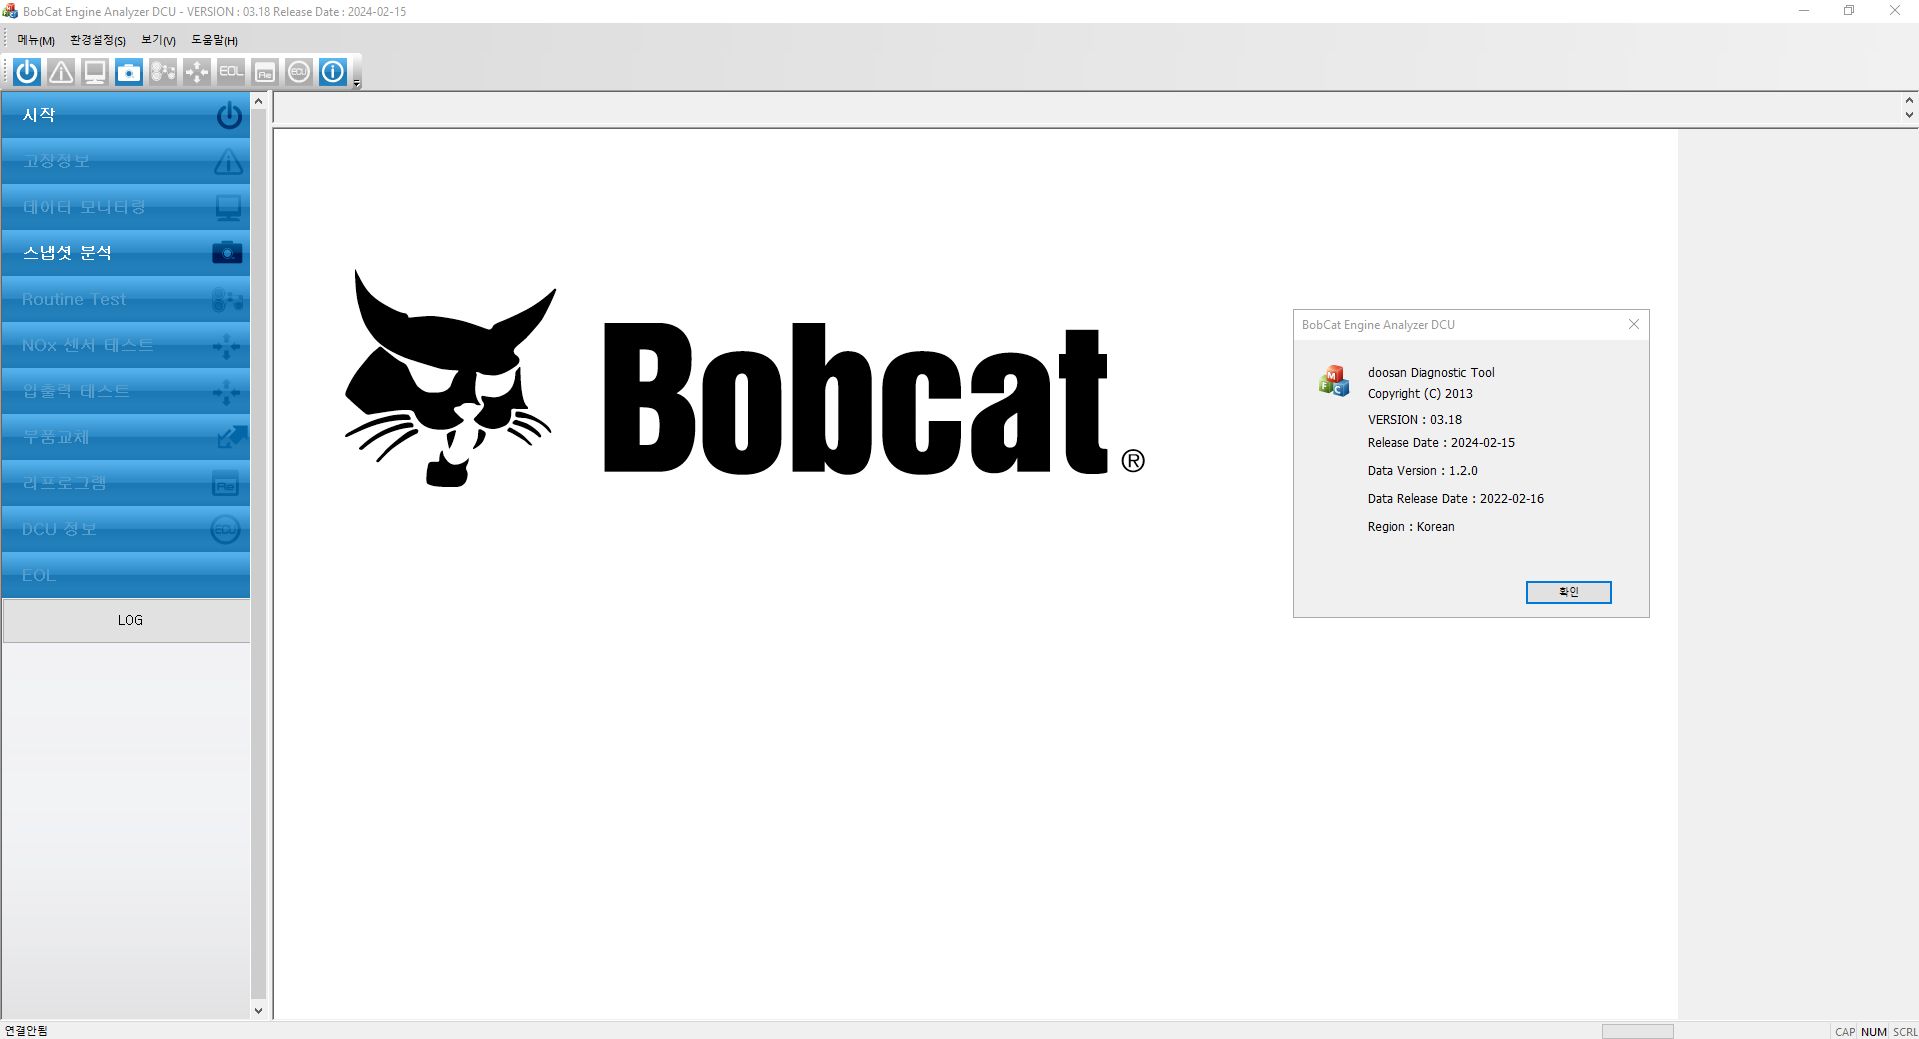This screenshot has width=1919, height=1039.
Task: Select the snapshot camera icon in toolbar
Action: [128, 72]
